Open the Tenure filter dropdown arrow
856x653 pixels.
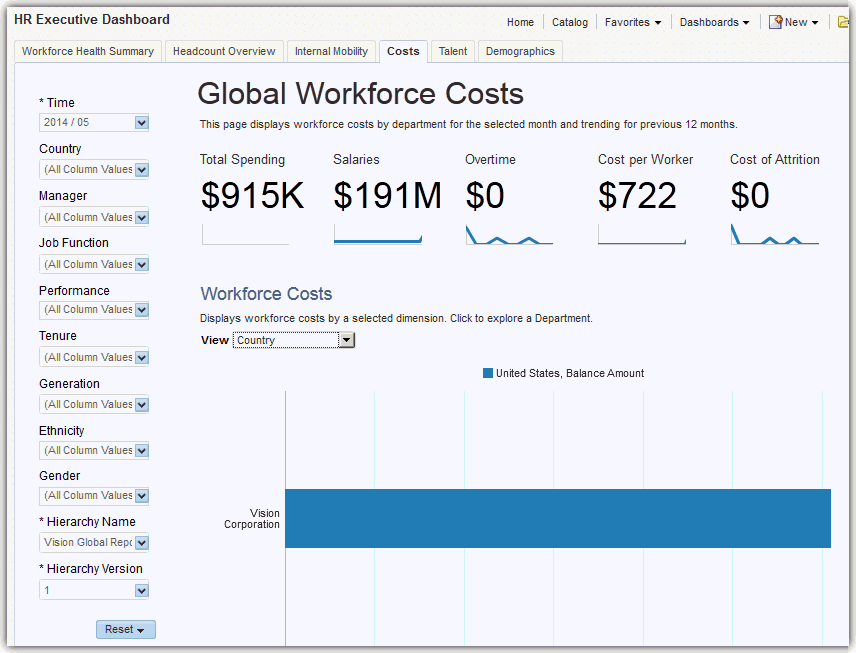click(x=141, y=358)
